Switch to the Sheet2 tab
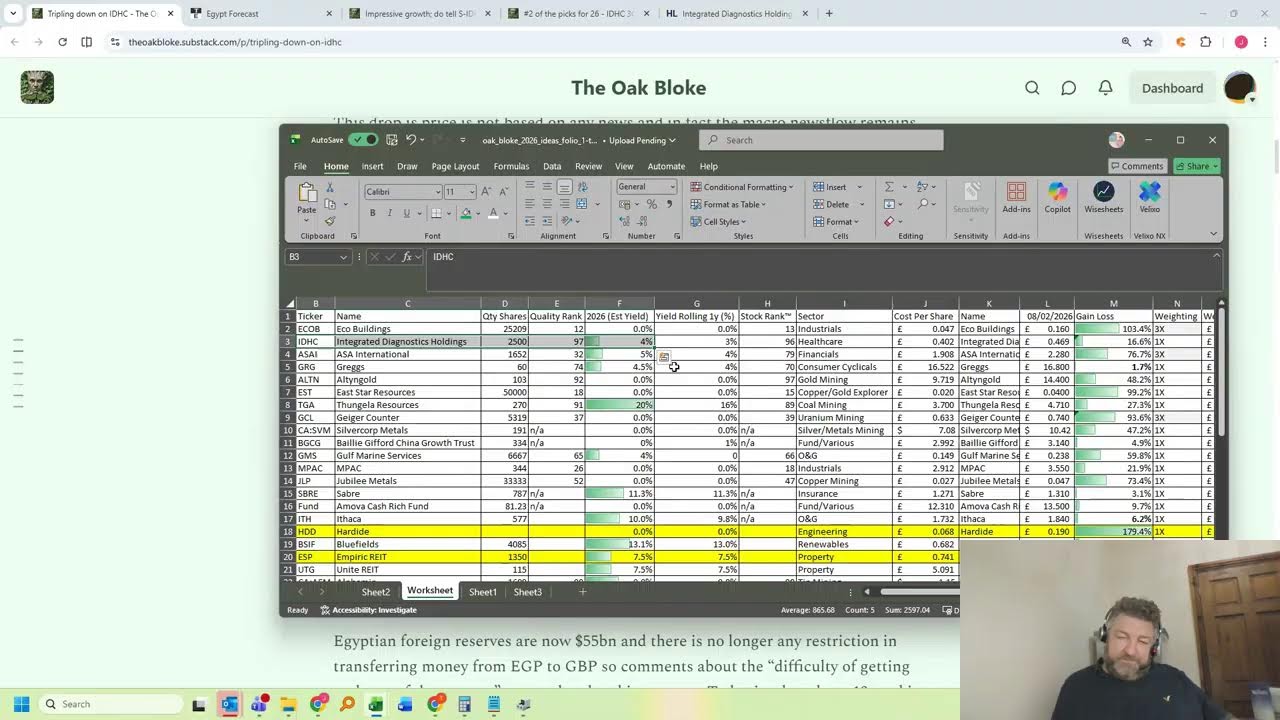The height and width of the screenshot is (720, 1280). pos(376,592)
